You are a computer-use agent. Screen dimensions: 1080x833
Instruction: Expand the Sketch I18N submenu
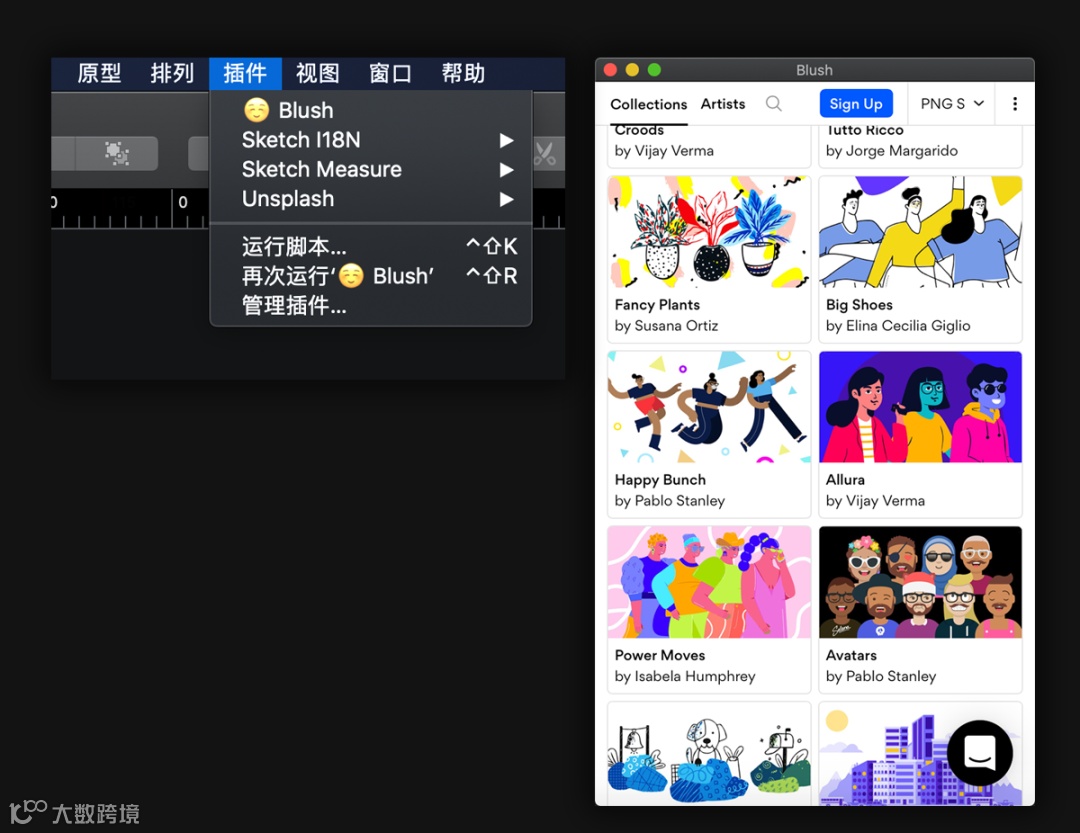tap(371, 140)
